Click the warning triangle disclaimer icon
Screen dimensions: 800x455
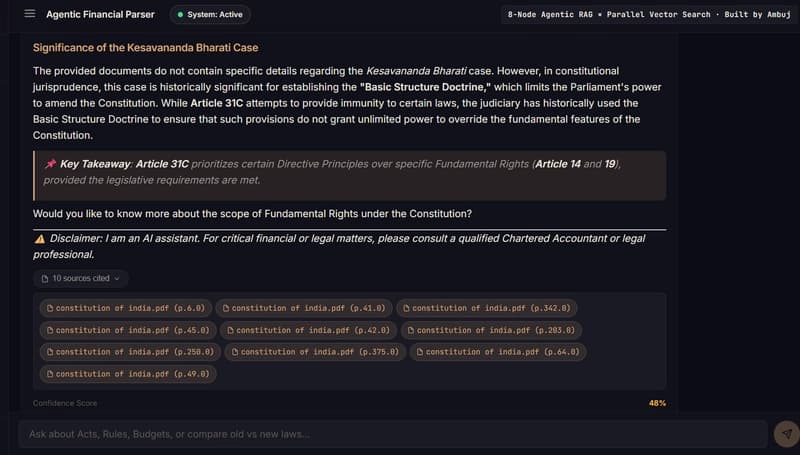point(40,239)
